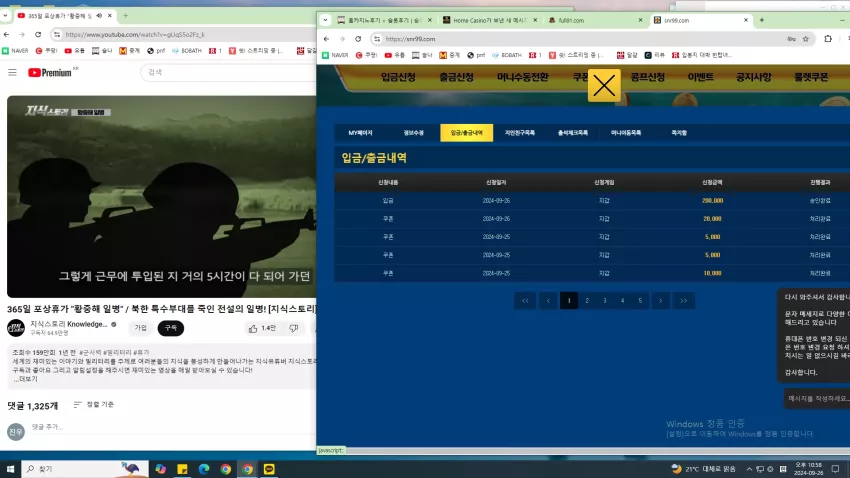Switch to MY페이지 tab
850x478 pixels.
pos(360,133)
